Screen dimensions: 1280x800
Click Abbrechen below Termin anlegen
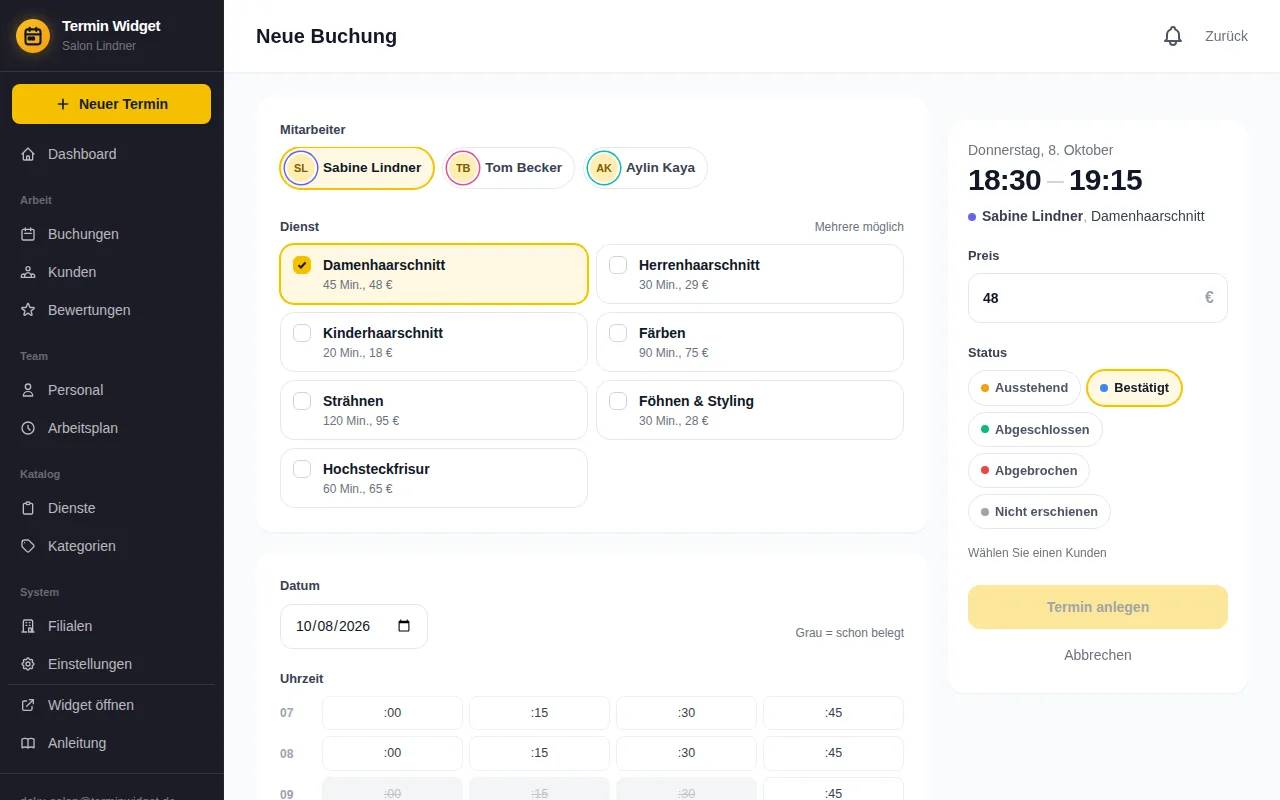1098,655
